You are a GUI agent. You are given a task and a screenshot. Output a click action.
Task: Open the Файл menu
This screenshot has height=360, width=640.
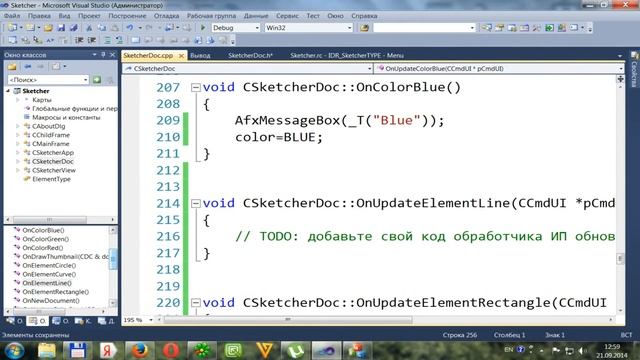point(12,16)
